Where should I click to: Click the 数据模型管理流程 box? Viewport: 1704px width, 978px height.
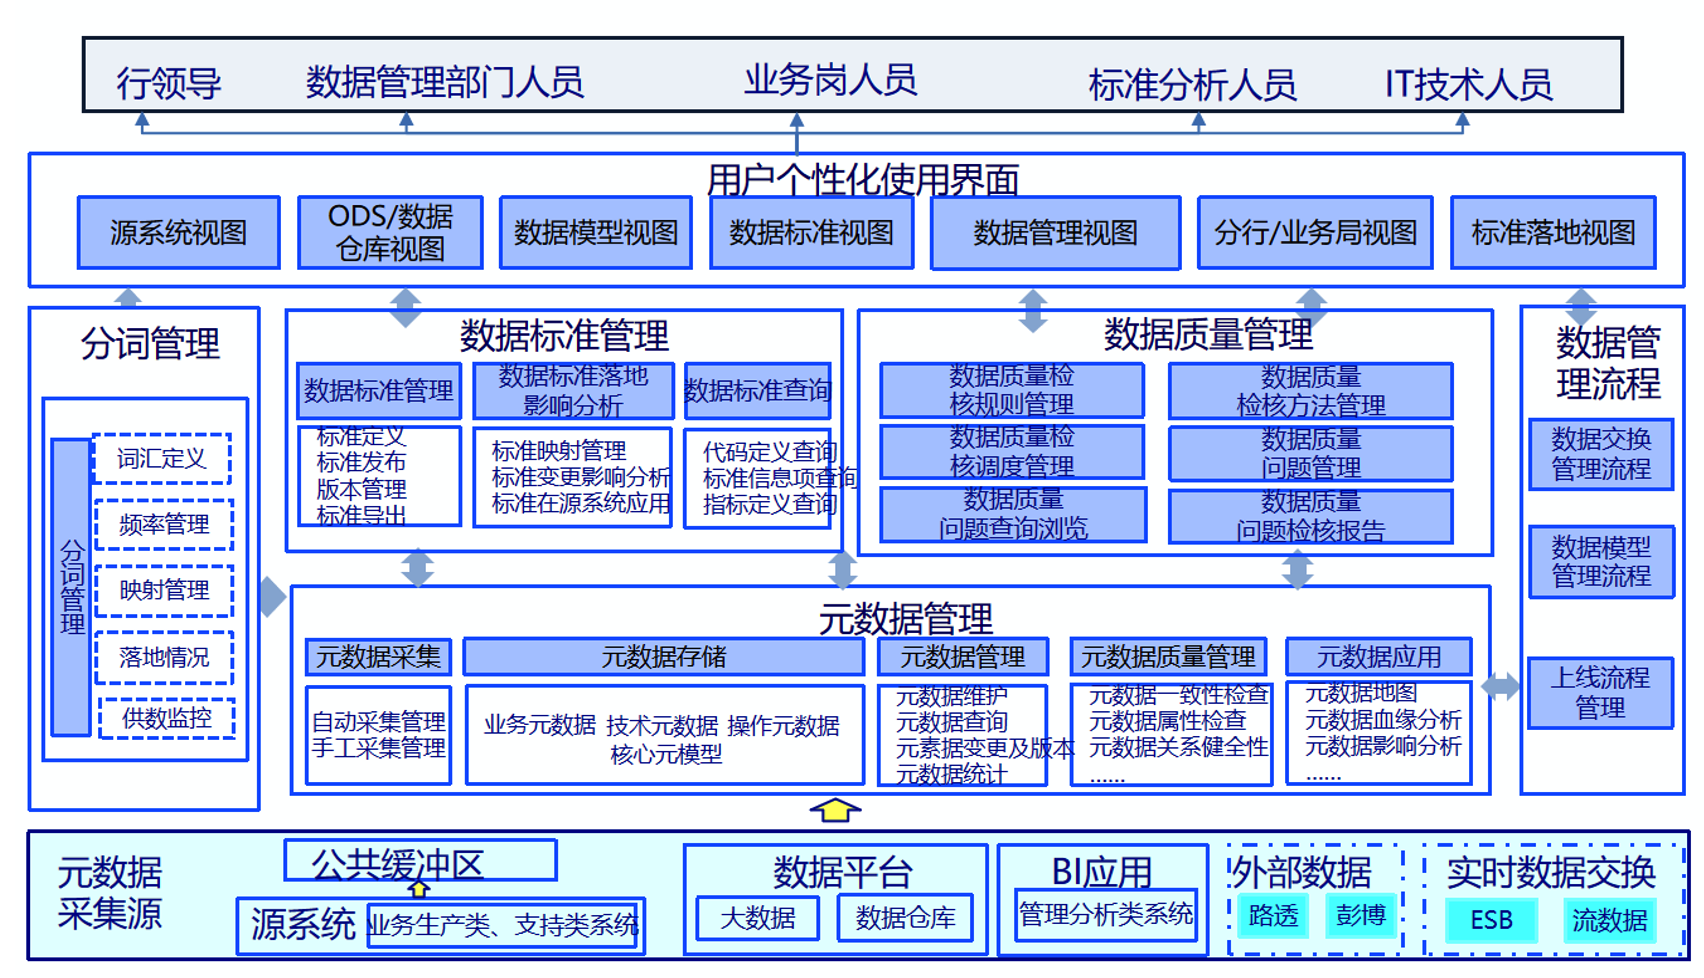tap(1601, 562)
